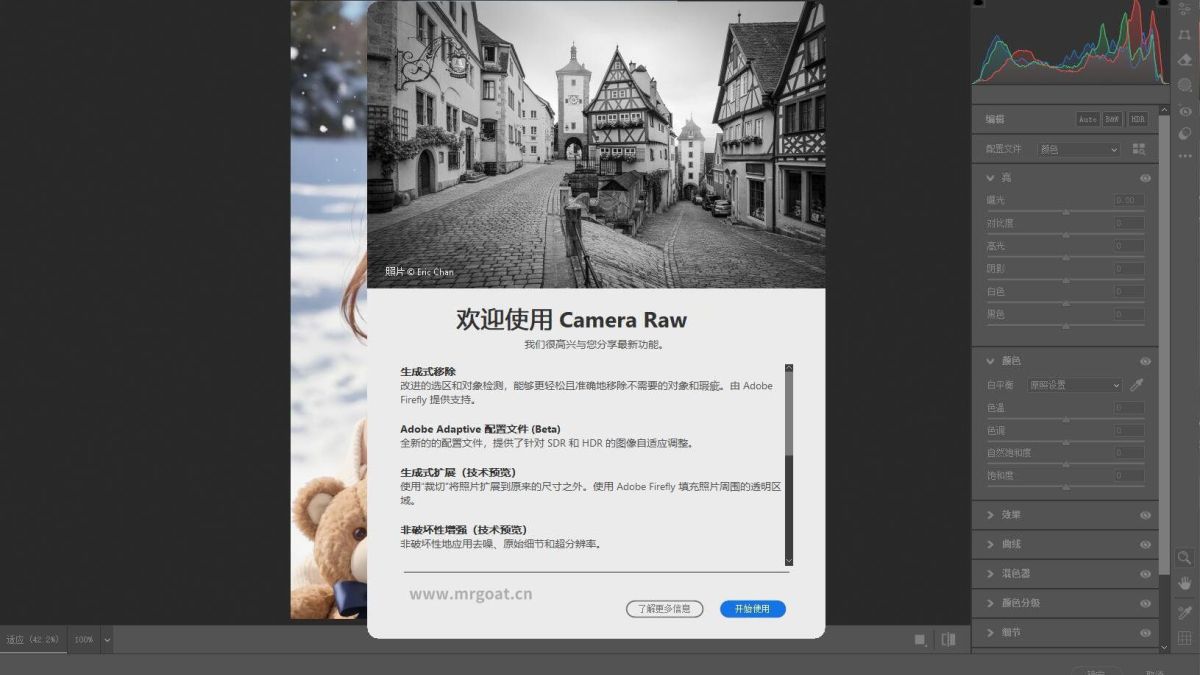Open the red eye removal tool
The height and width of the screenshot is (675, 1200).
(x=1185, y=110)
